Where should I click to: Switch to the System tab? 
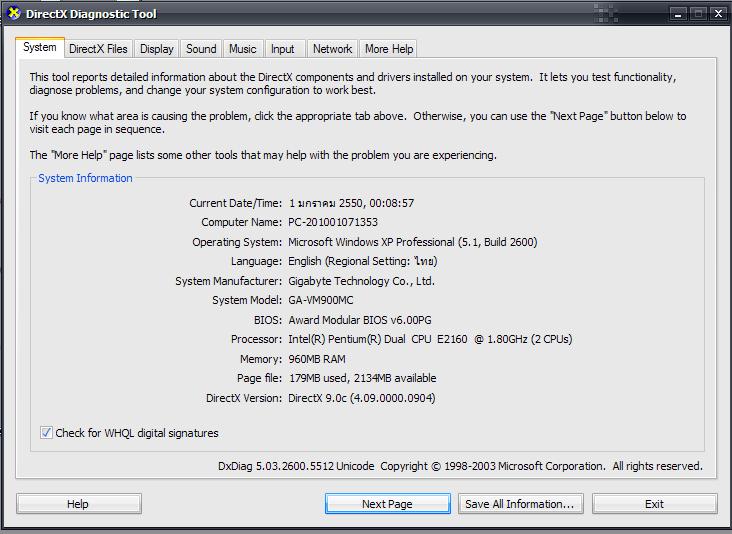(x=40, y=48)
